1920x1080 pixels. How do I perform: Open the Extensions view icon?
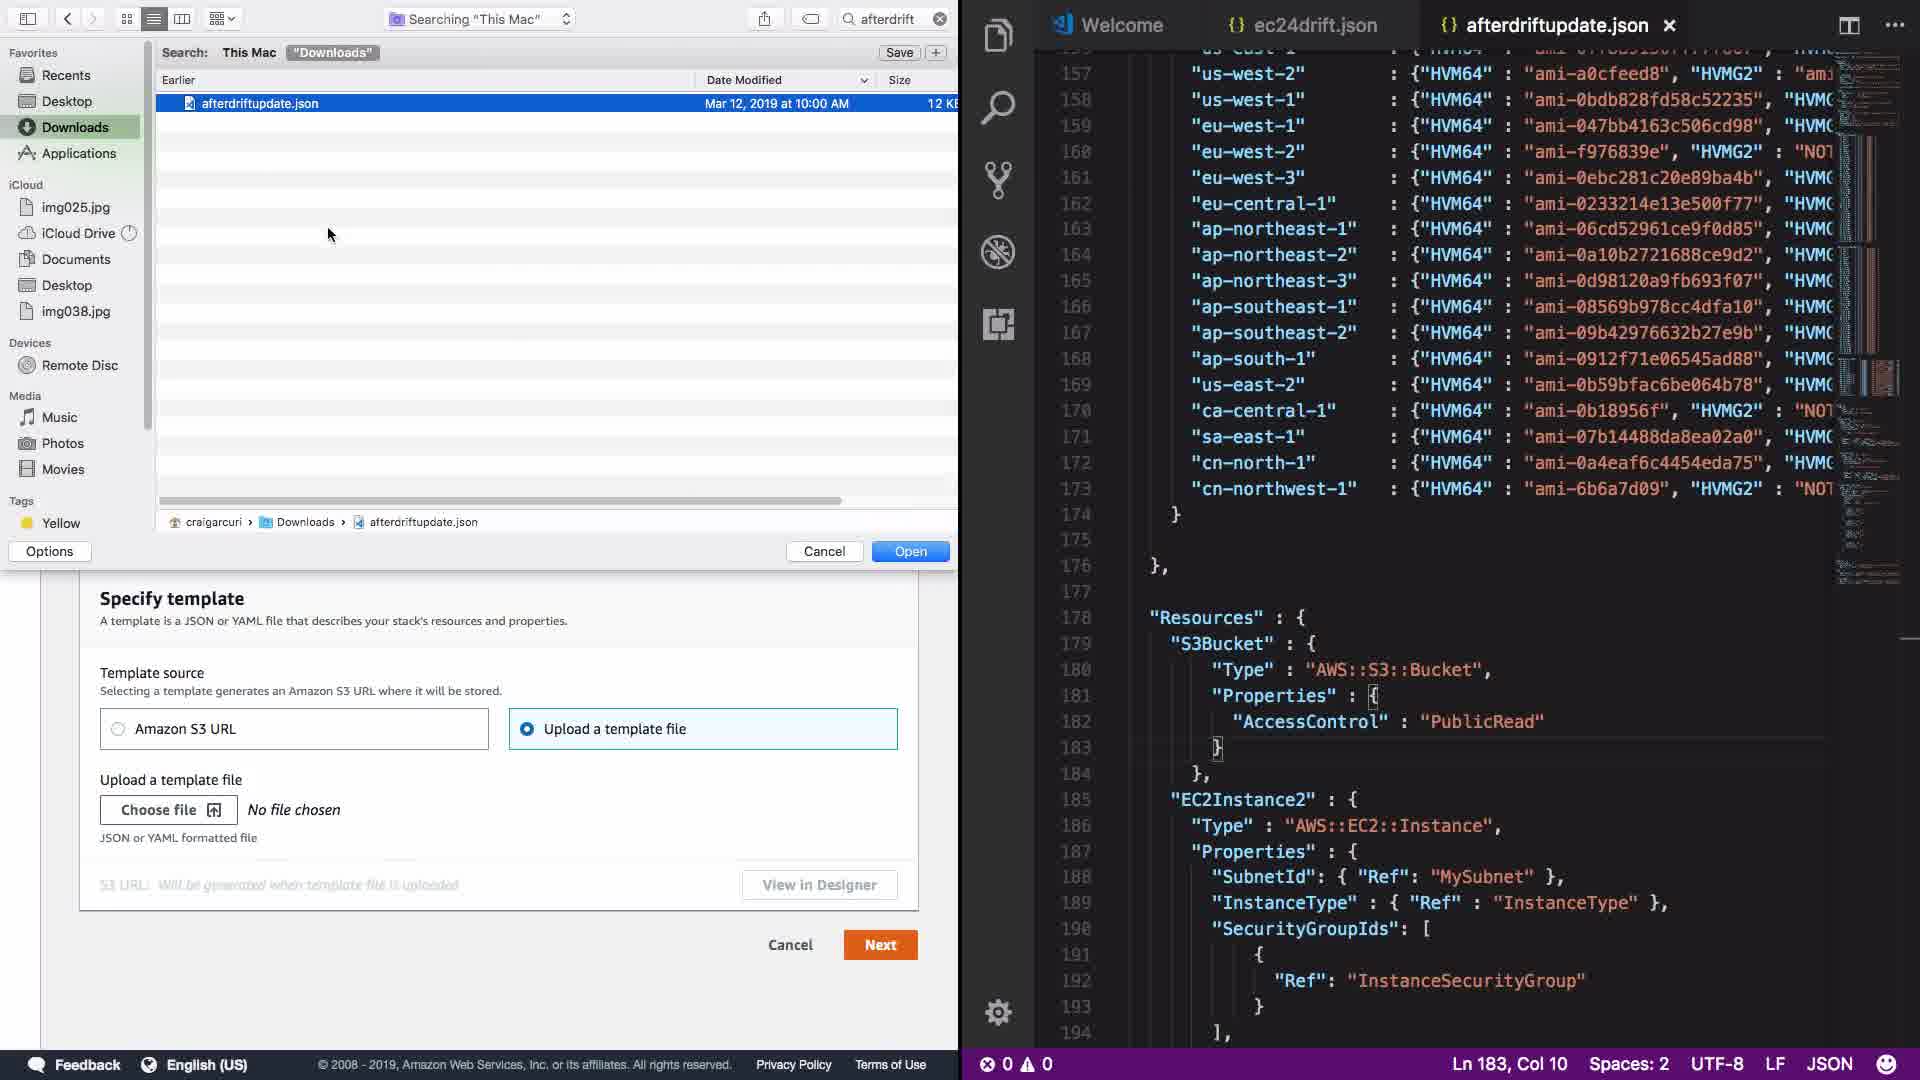(998, 324)
